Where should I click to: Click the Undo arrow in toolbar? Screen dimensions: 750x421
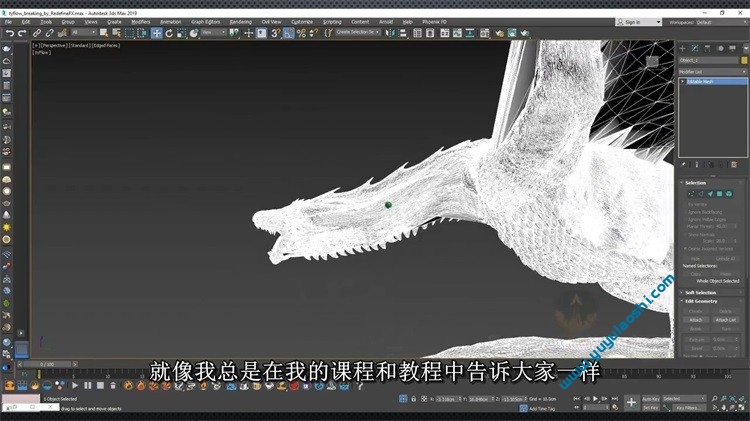(10, 33)
